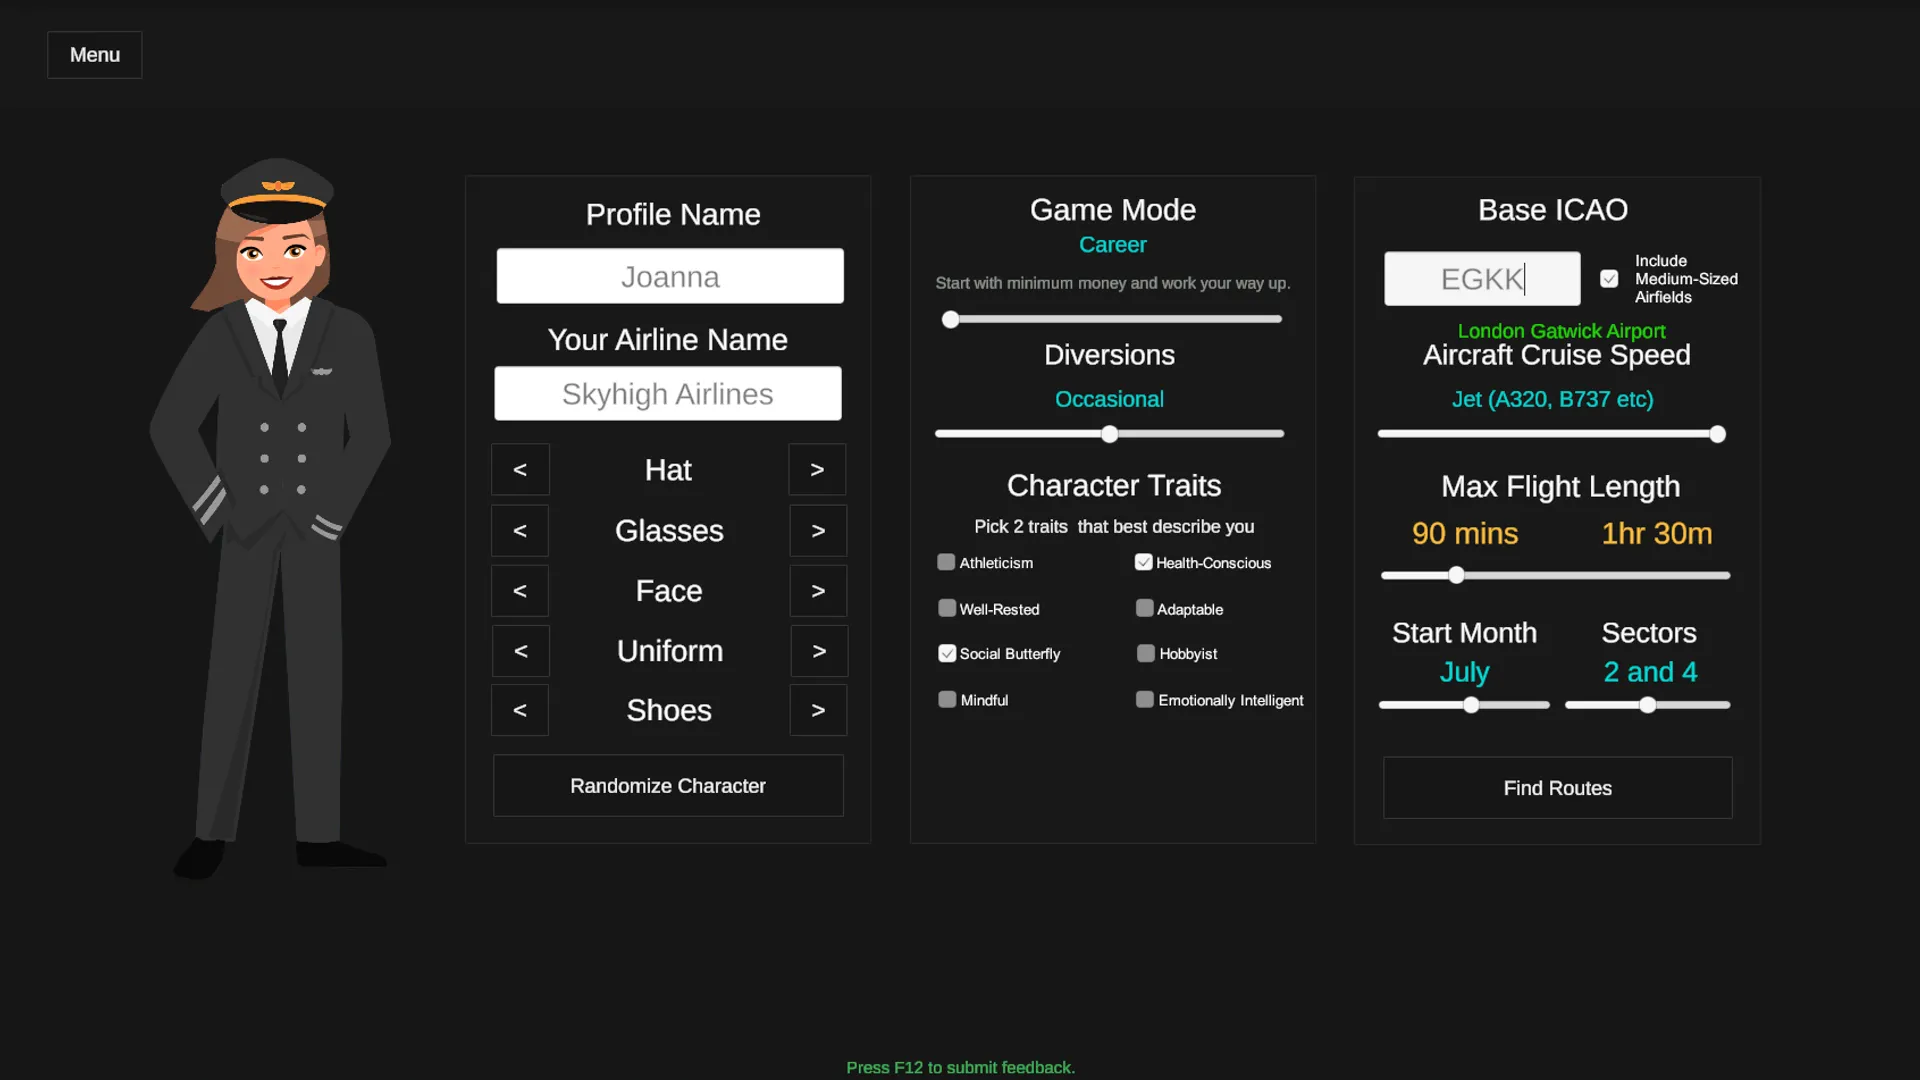Click the Profile Name input field

tap(670, 276)
